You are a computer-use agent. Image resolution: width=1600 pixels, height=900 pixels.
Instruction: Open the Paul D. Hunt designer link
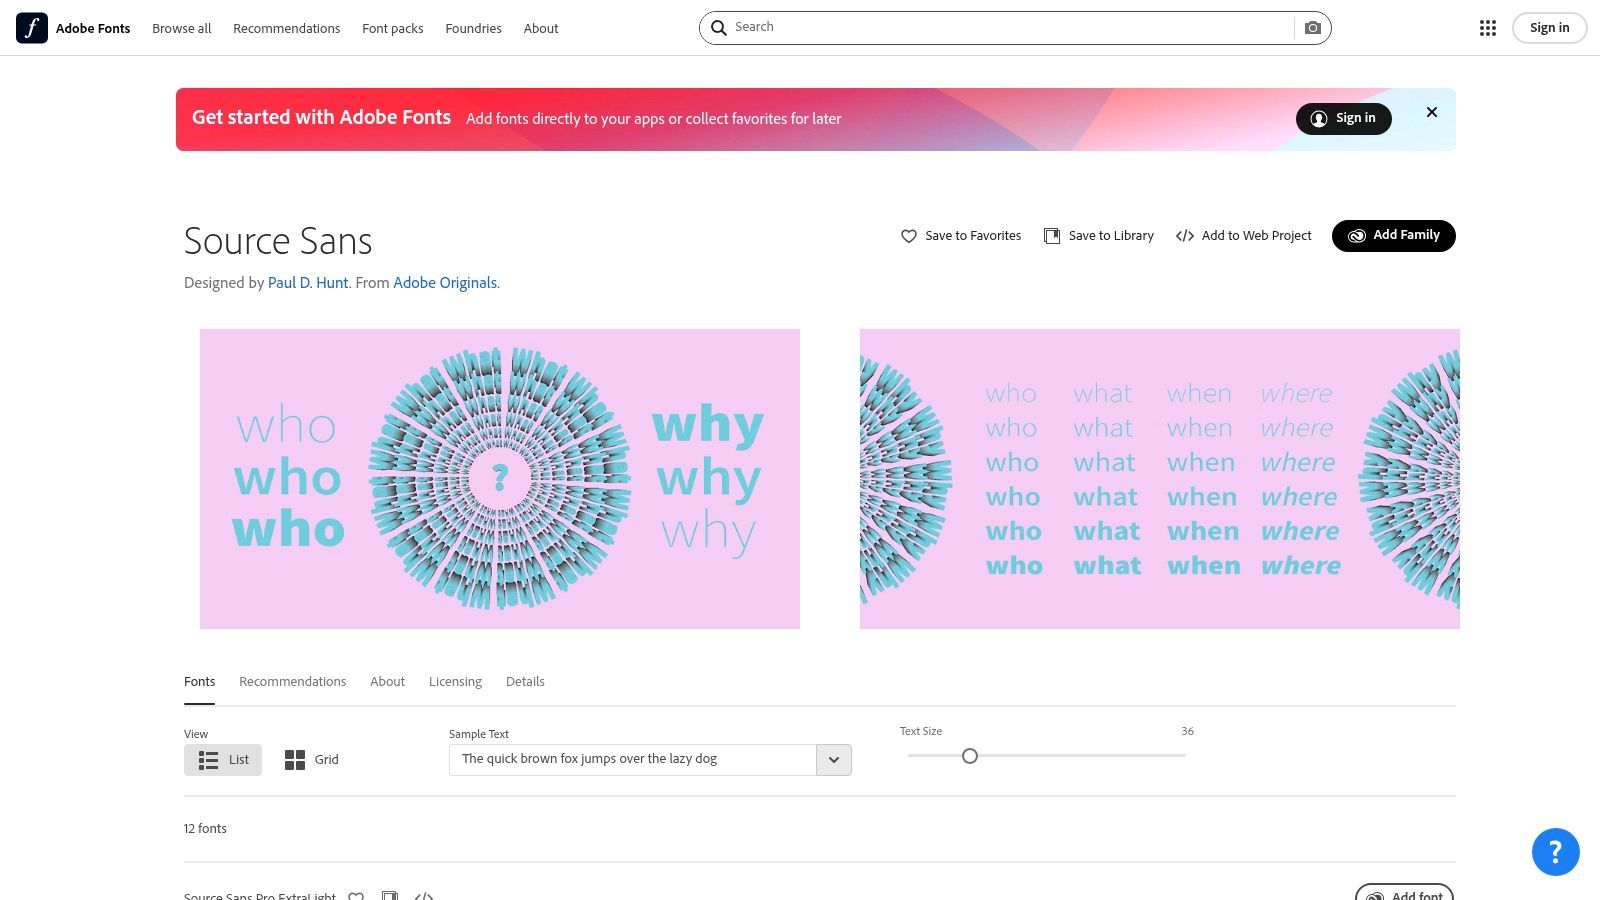pyautogui.click(x=308, y=283)
